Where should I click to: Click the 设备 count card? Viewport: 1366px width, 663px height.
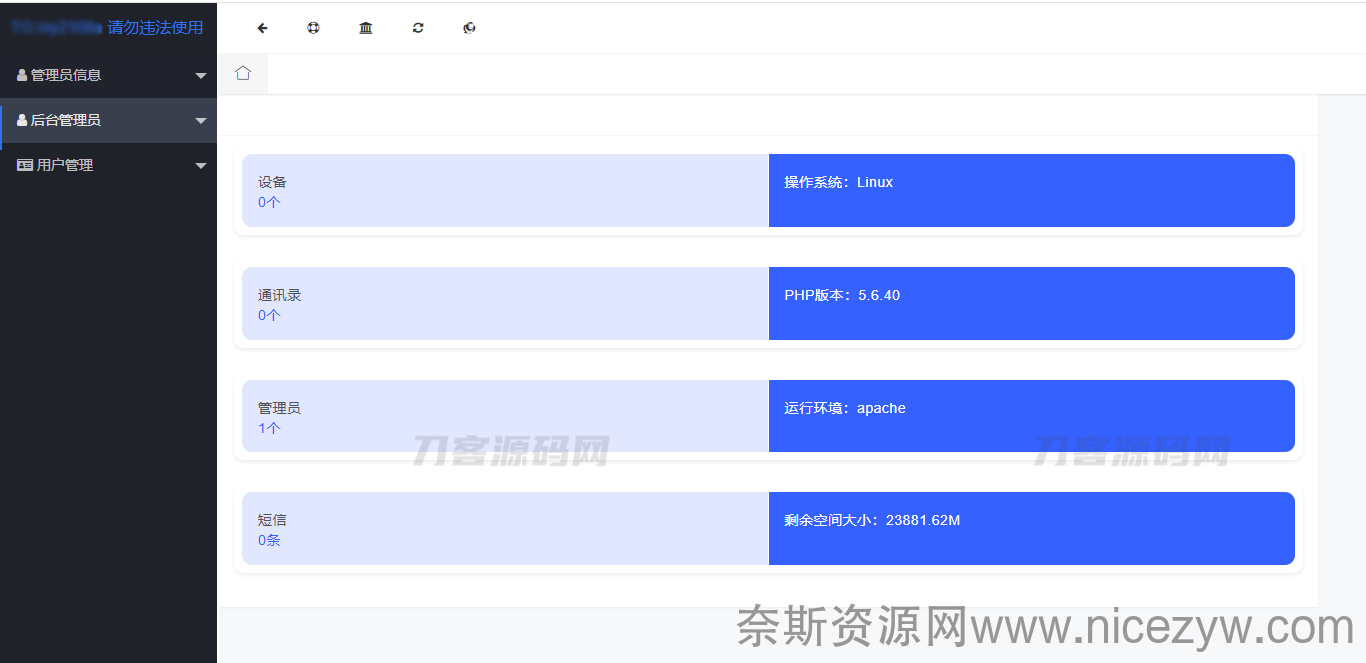point(505,191)
